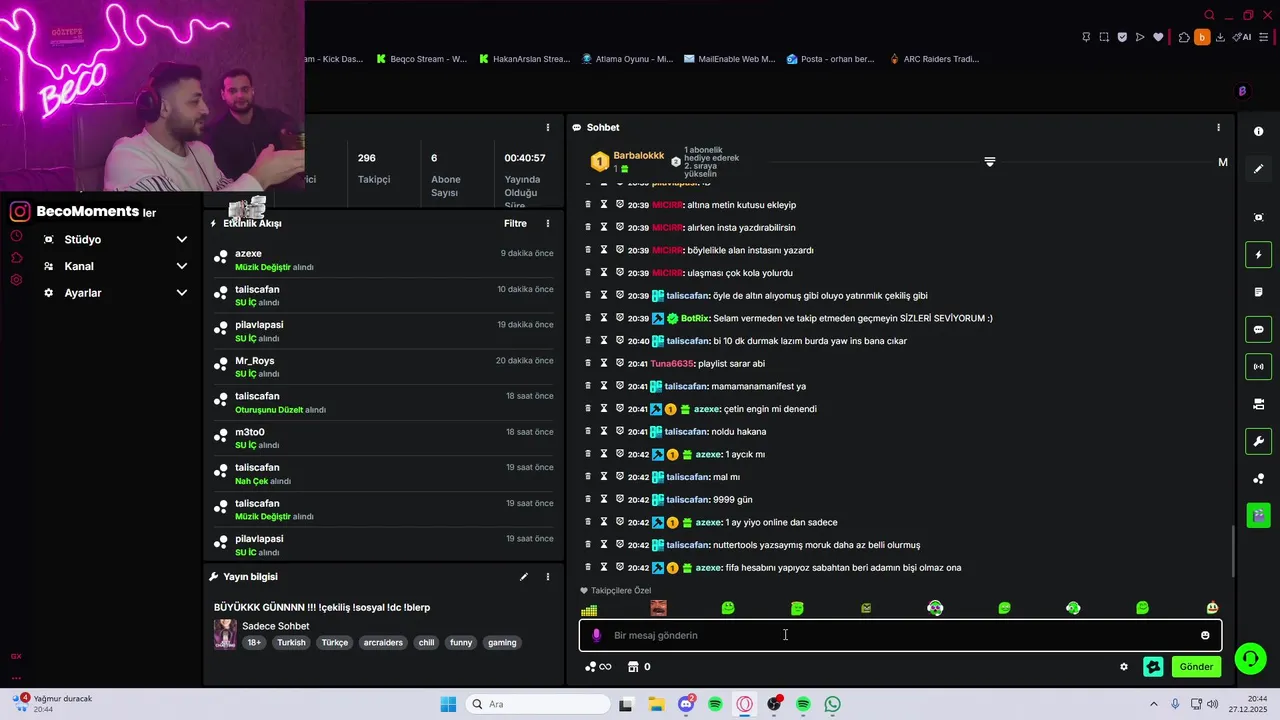This screenshot has width=1280, height=720.
Task: Click the browser snapshot selection icon
Action: click(x=1104, y=37)
